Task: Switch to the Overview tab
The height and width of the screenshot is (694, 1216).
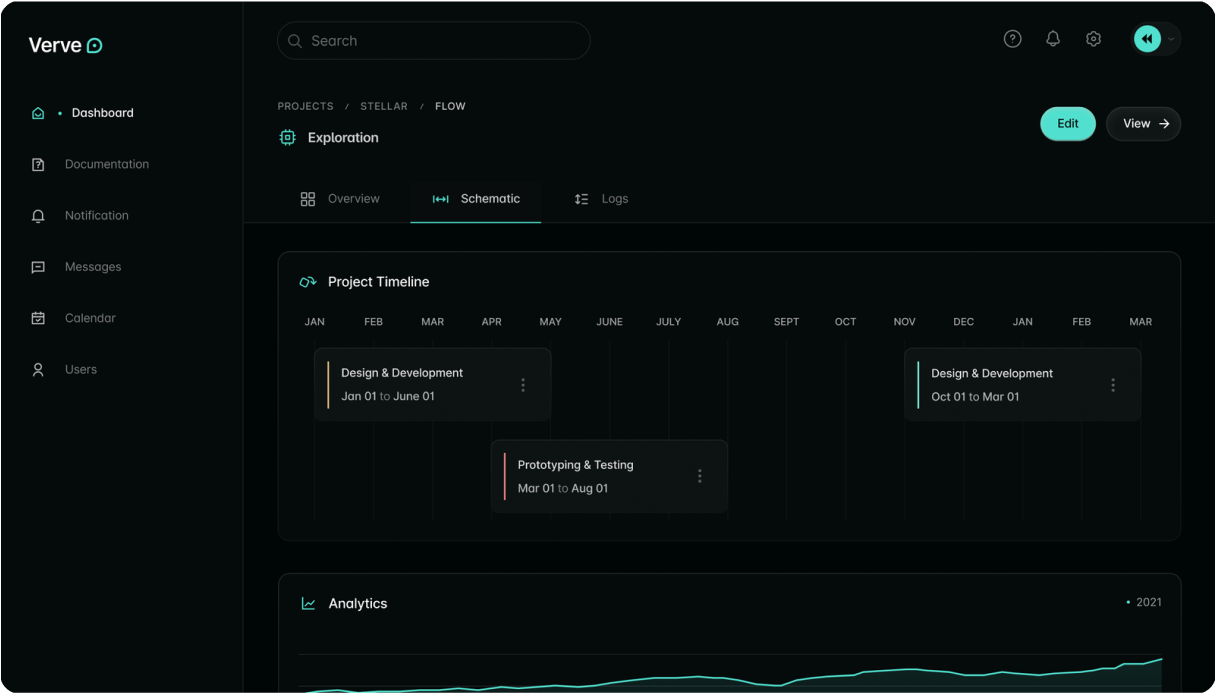Action: point(342,198)
